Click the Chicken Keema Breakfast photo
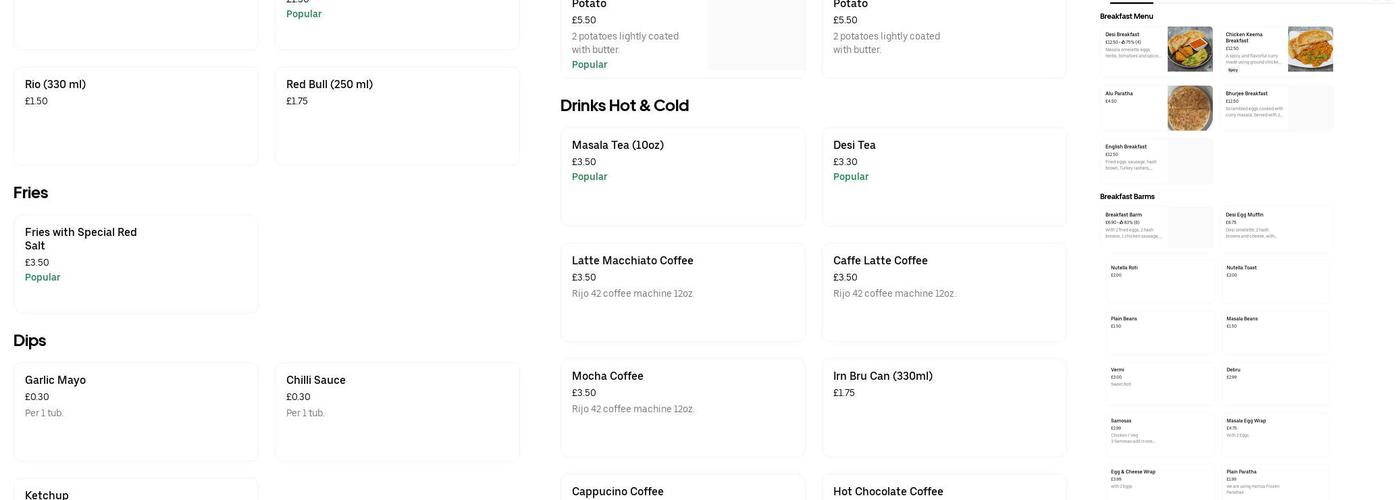1400x500 pixels. point(1310,49)
